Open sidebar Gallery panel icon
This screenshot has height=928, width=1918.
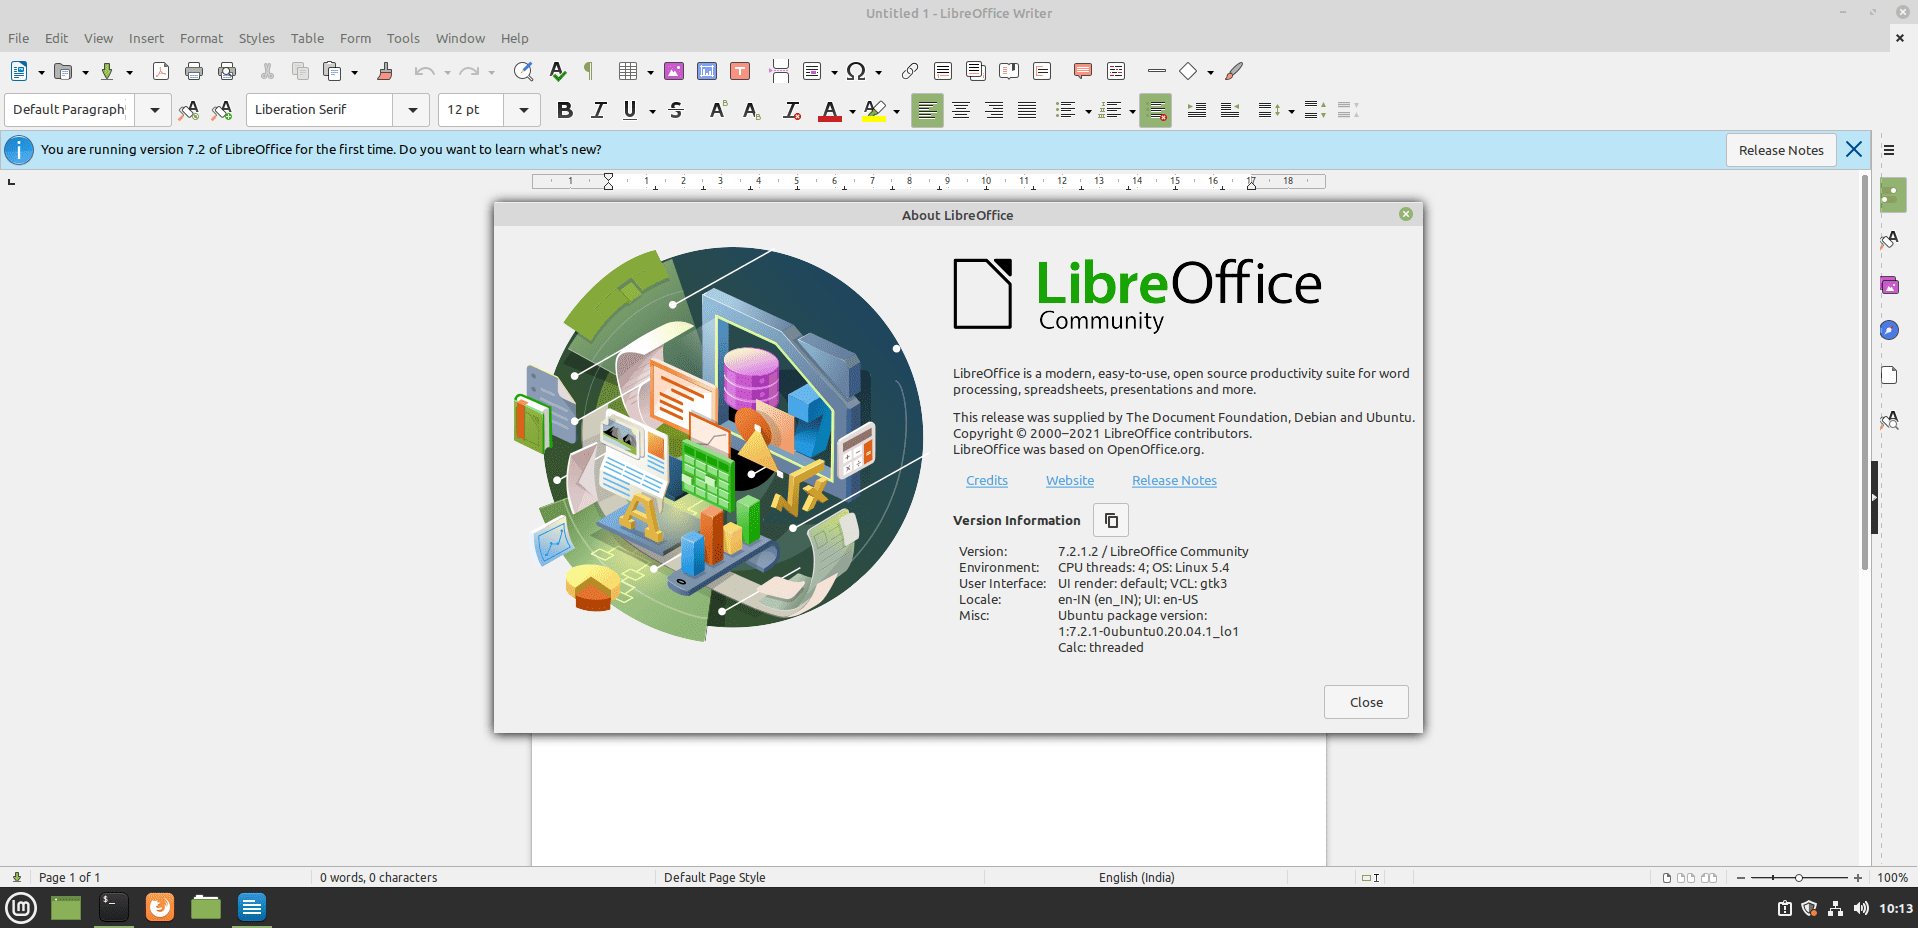pos(1889,285)
